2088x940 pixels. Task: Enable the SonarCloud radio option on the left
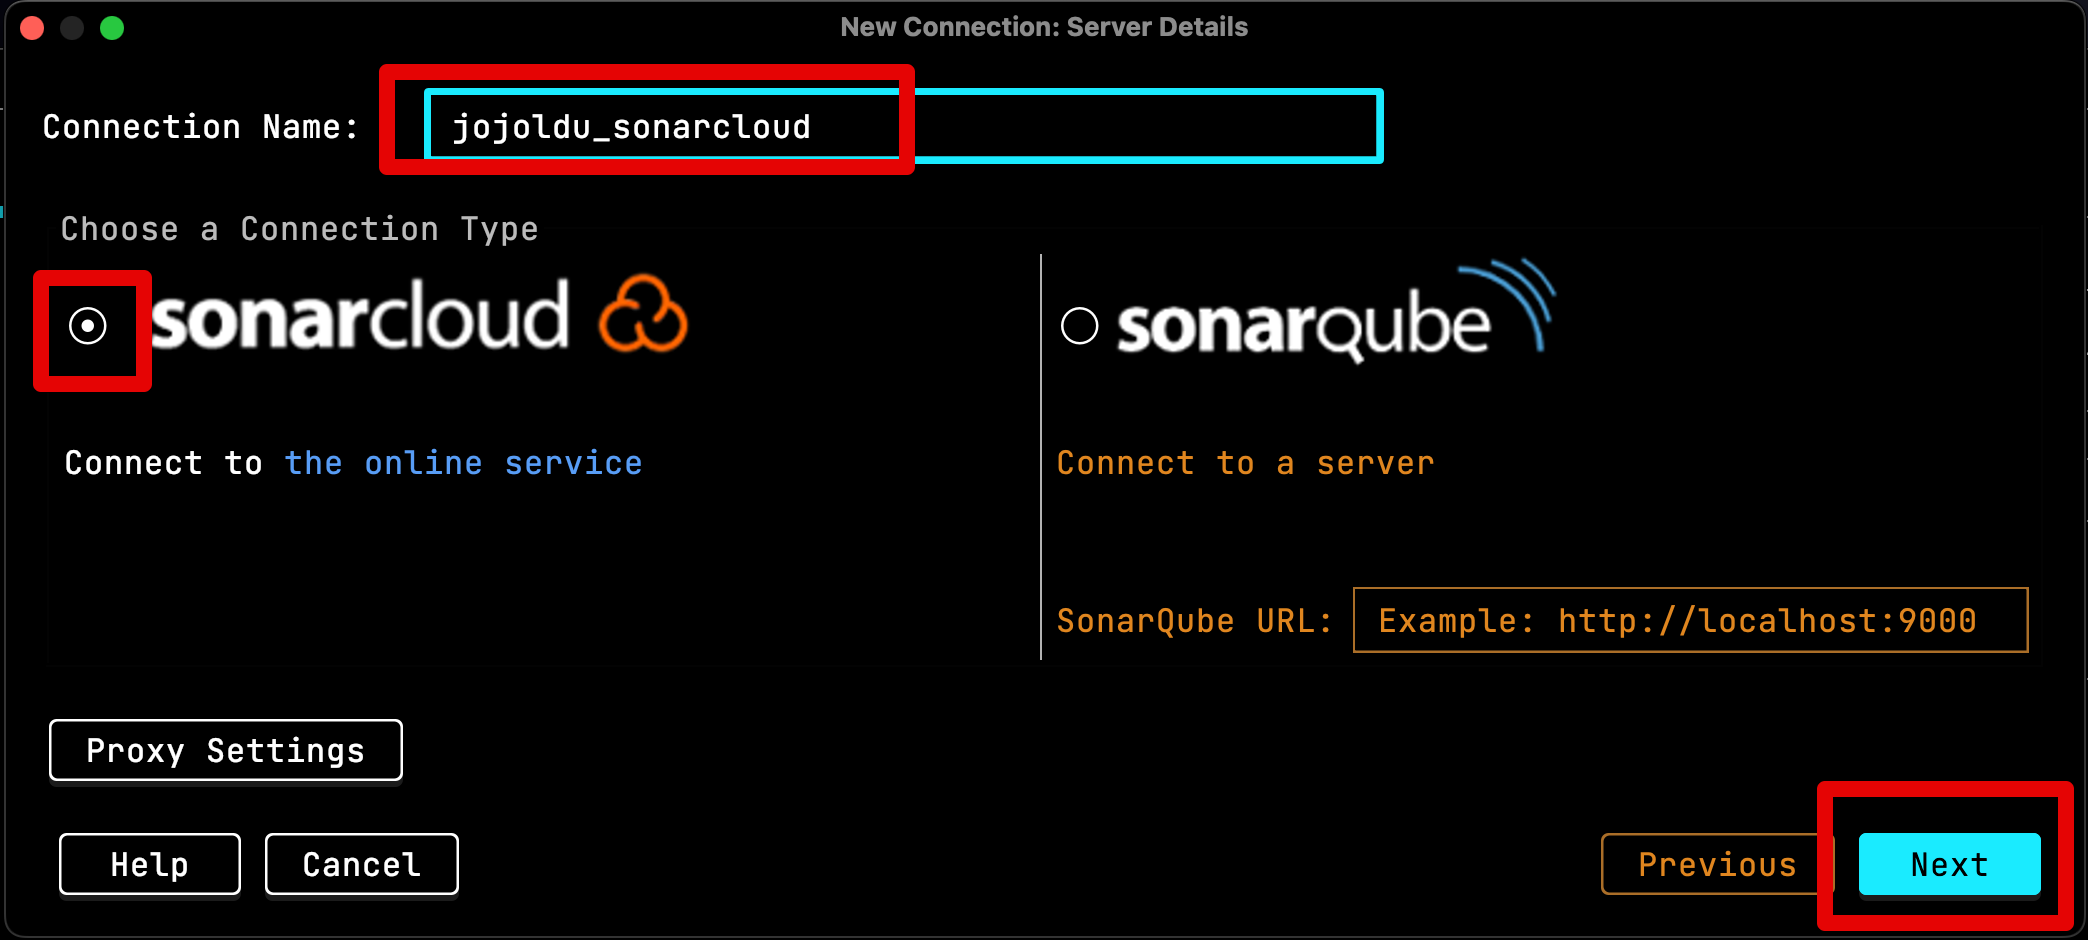[90, 325]
